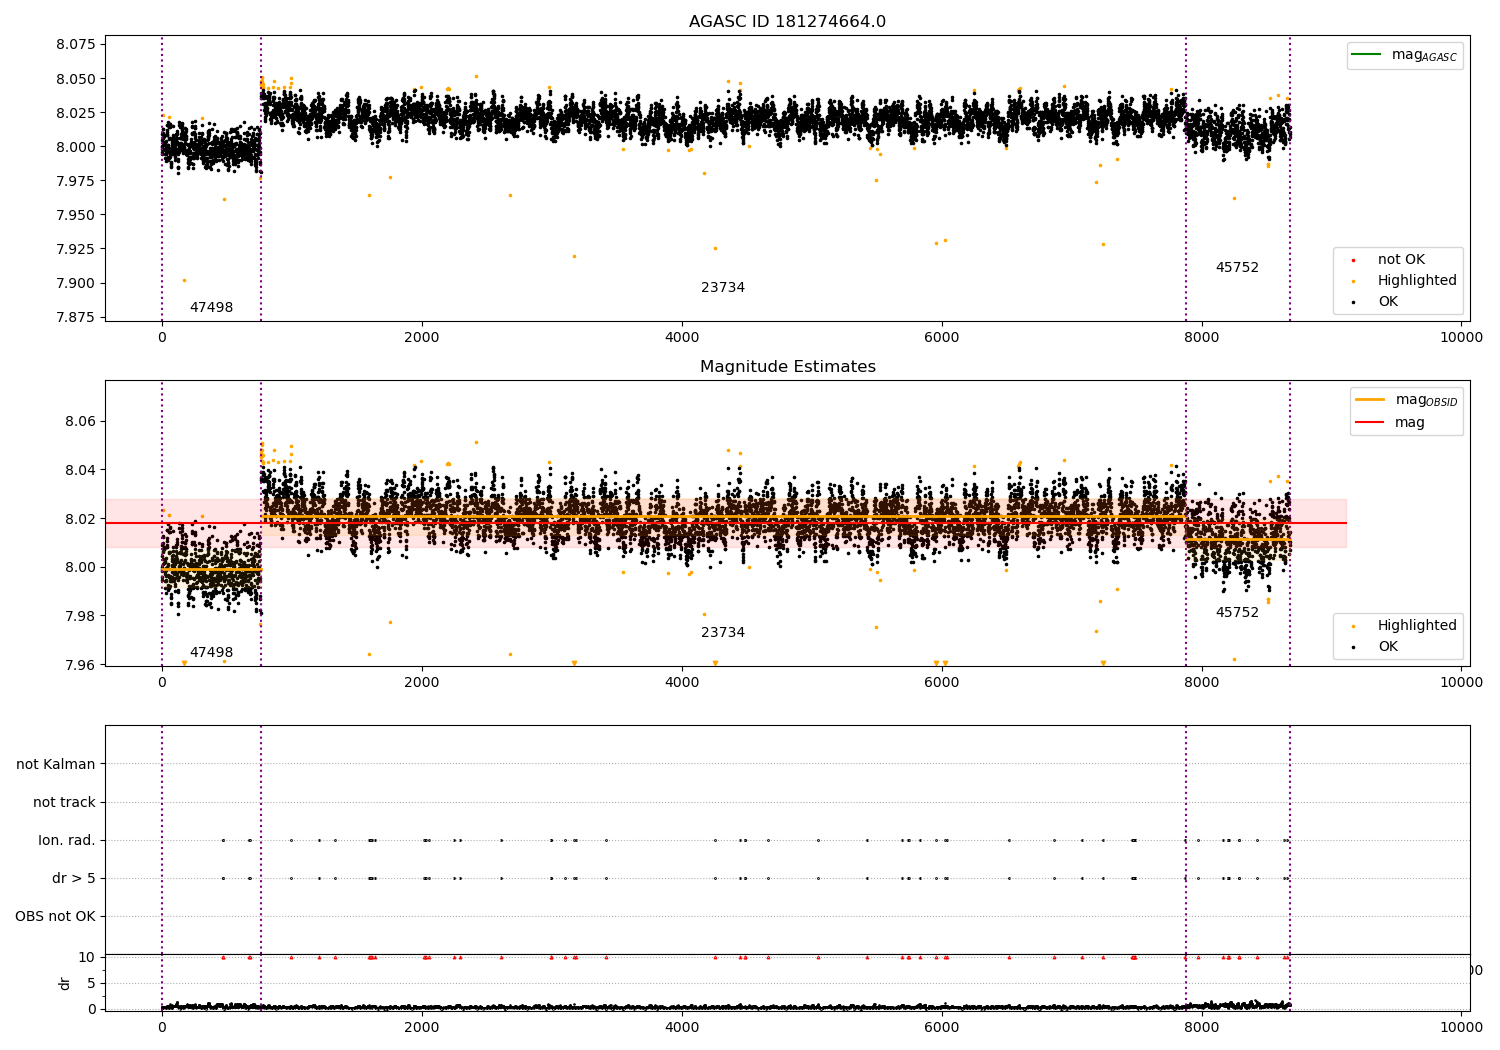This screenshot has width=1500, height=1050.
Task: Click OBSID label 47498 in the top plot
Action: tap(211, 308)
